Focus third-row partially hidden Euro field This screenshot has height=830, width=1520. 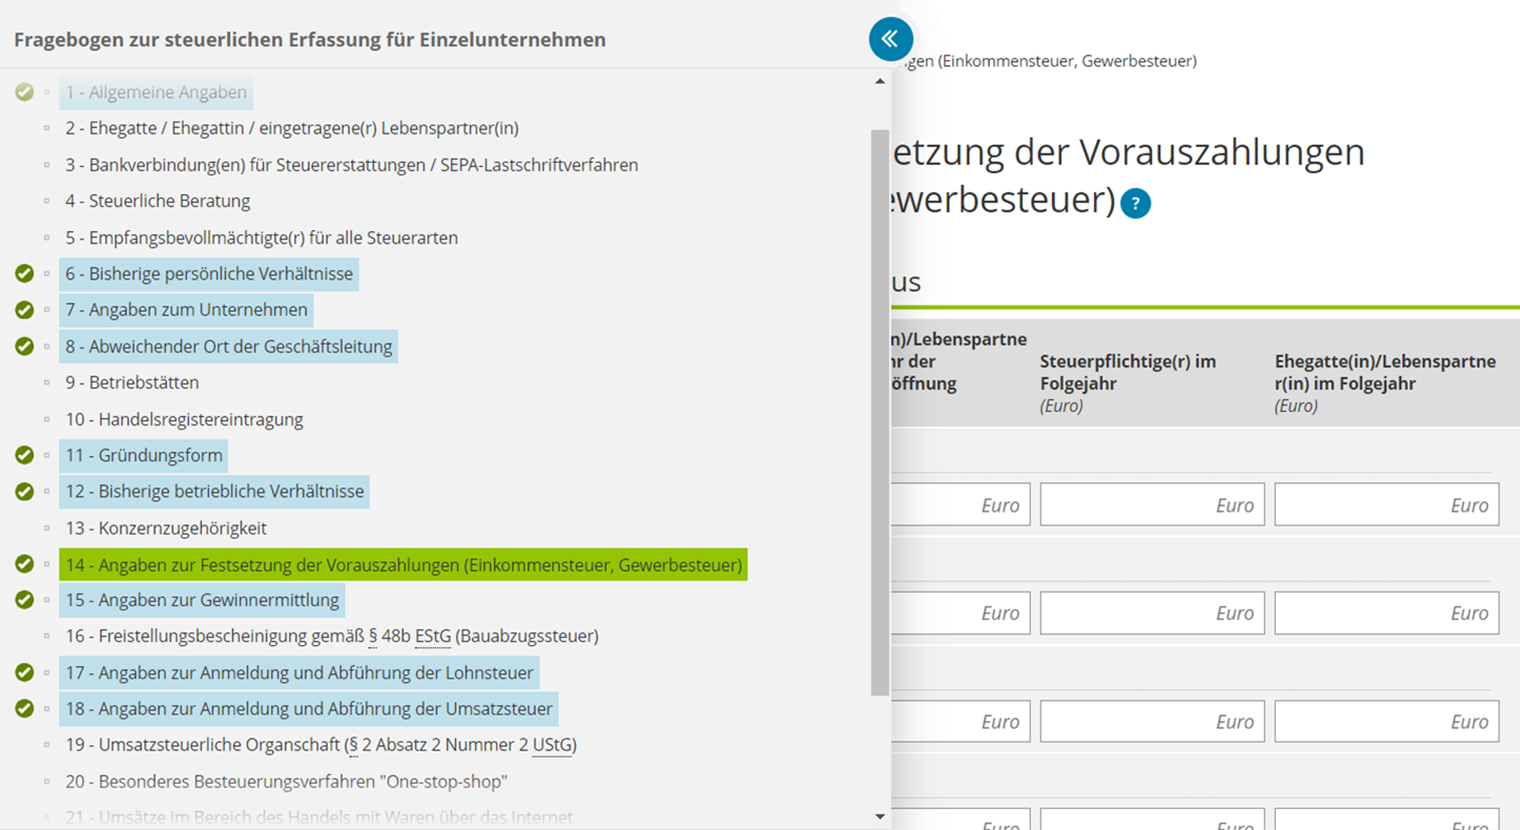960,721
